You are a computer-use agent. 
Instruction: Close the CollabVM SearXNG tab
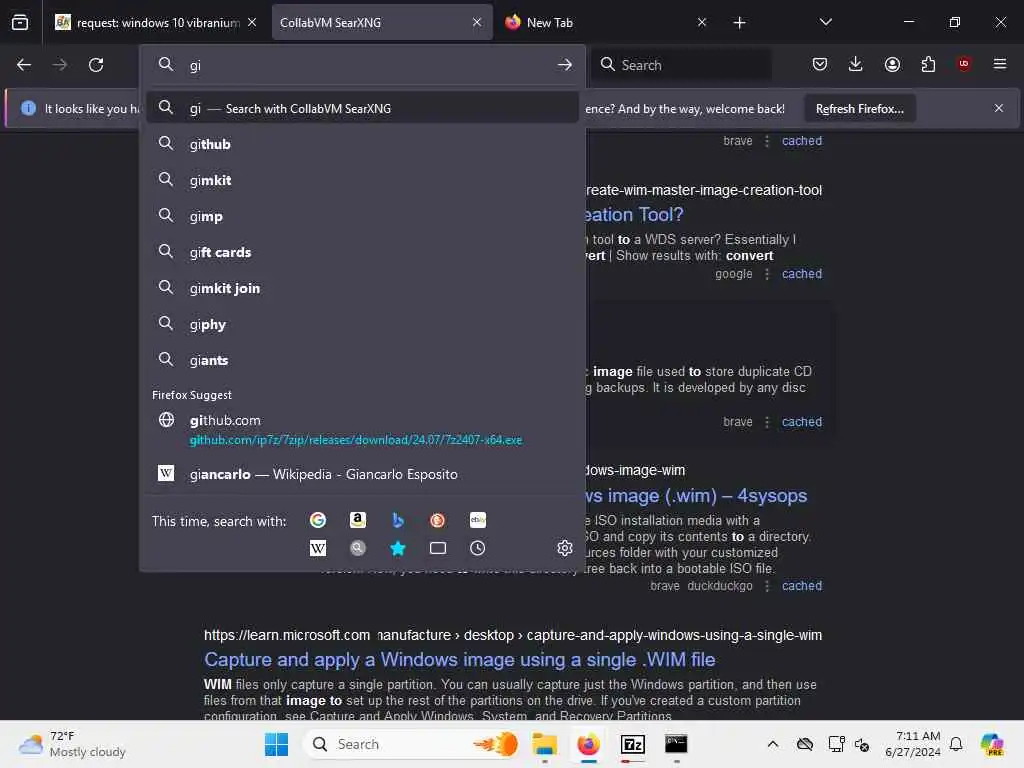coord(477,22)
